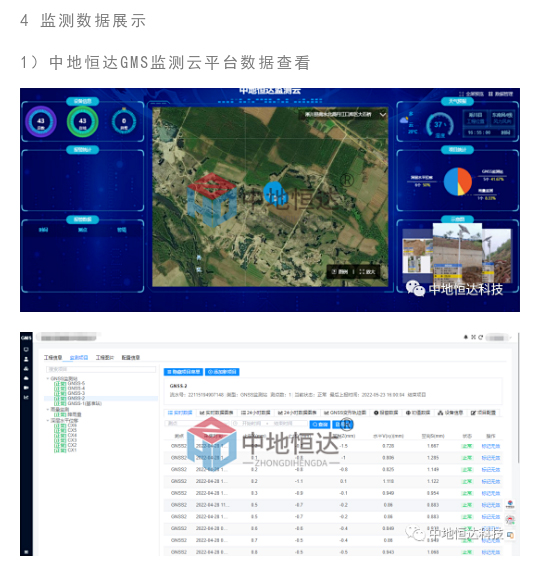Click the green online devices gauge showing 43
Image resolution: width=540 pixels, height=577 pixels.
pyautogui.click(x=82, y=121)
